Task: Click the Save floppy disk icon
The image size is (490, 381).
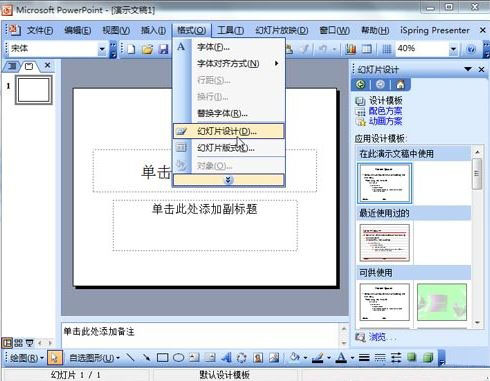Action: tap(163, 49)
